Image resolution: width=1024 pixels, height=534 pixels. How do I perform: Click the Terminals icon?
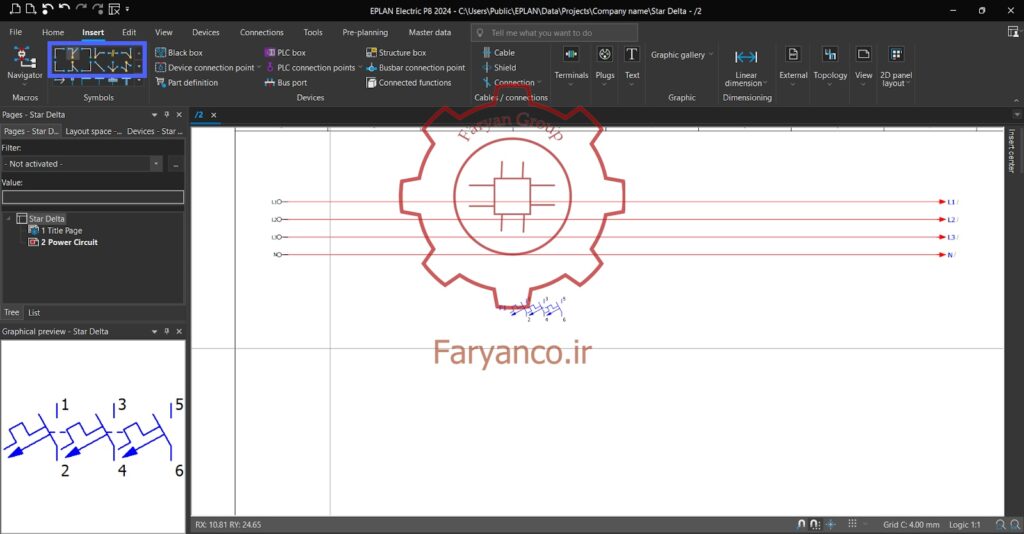point(571,55)
